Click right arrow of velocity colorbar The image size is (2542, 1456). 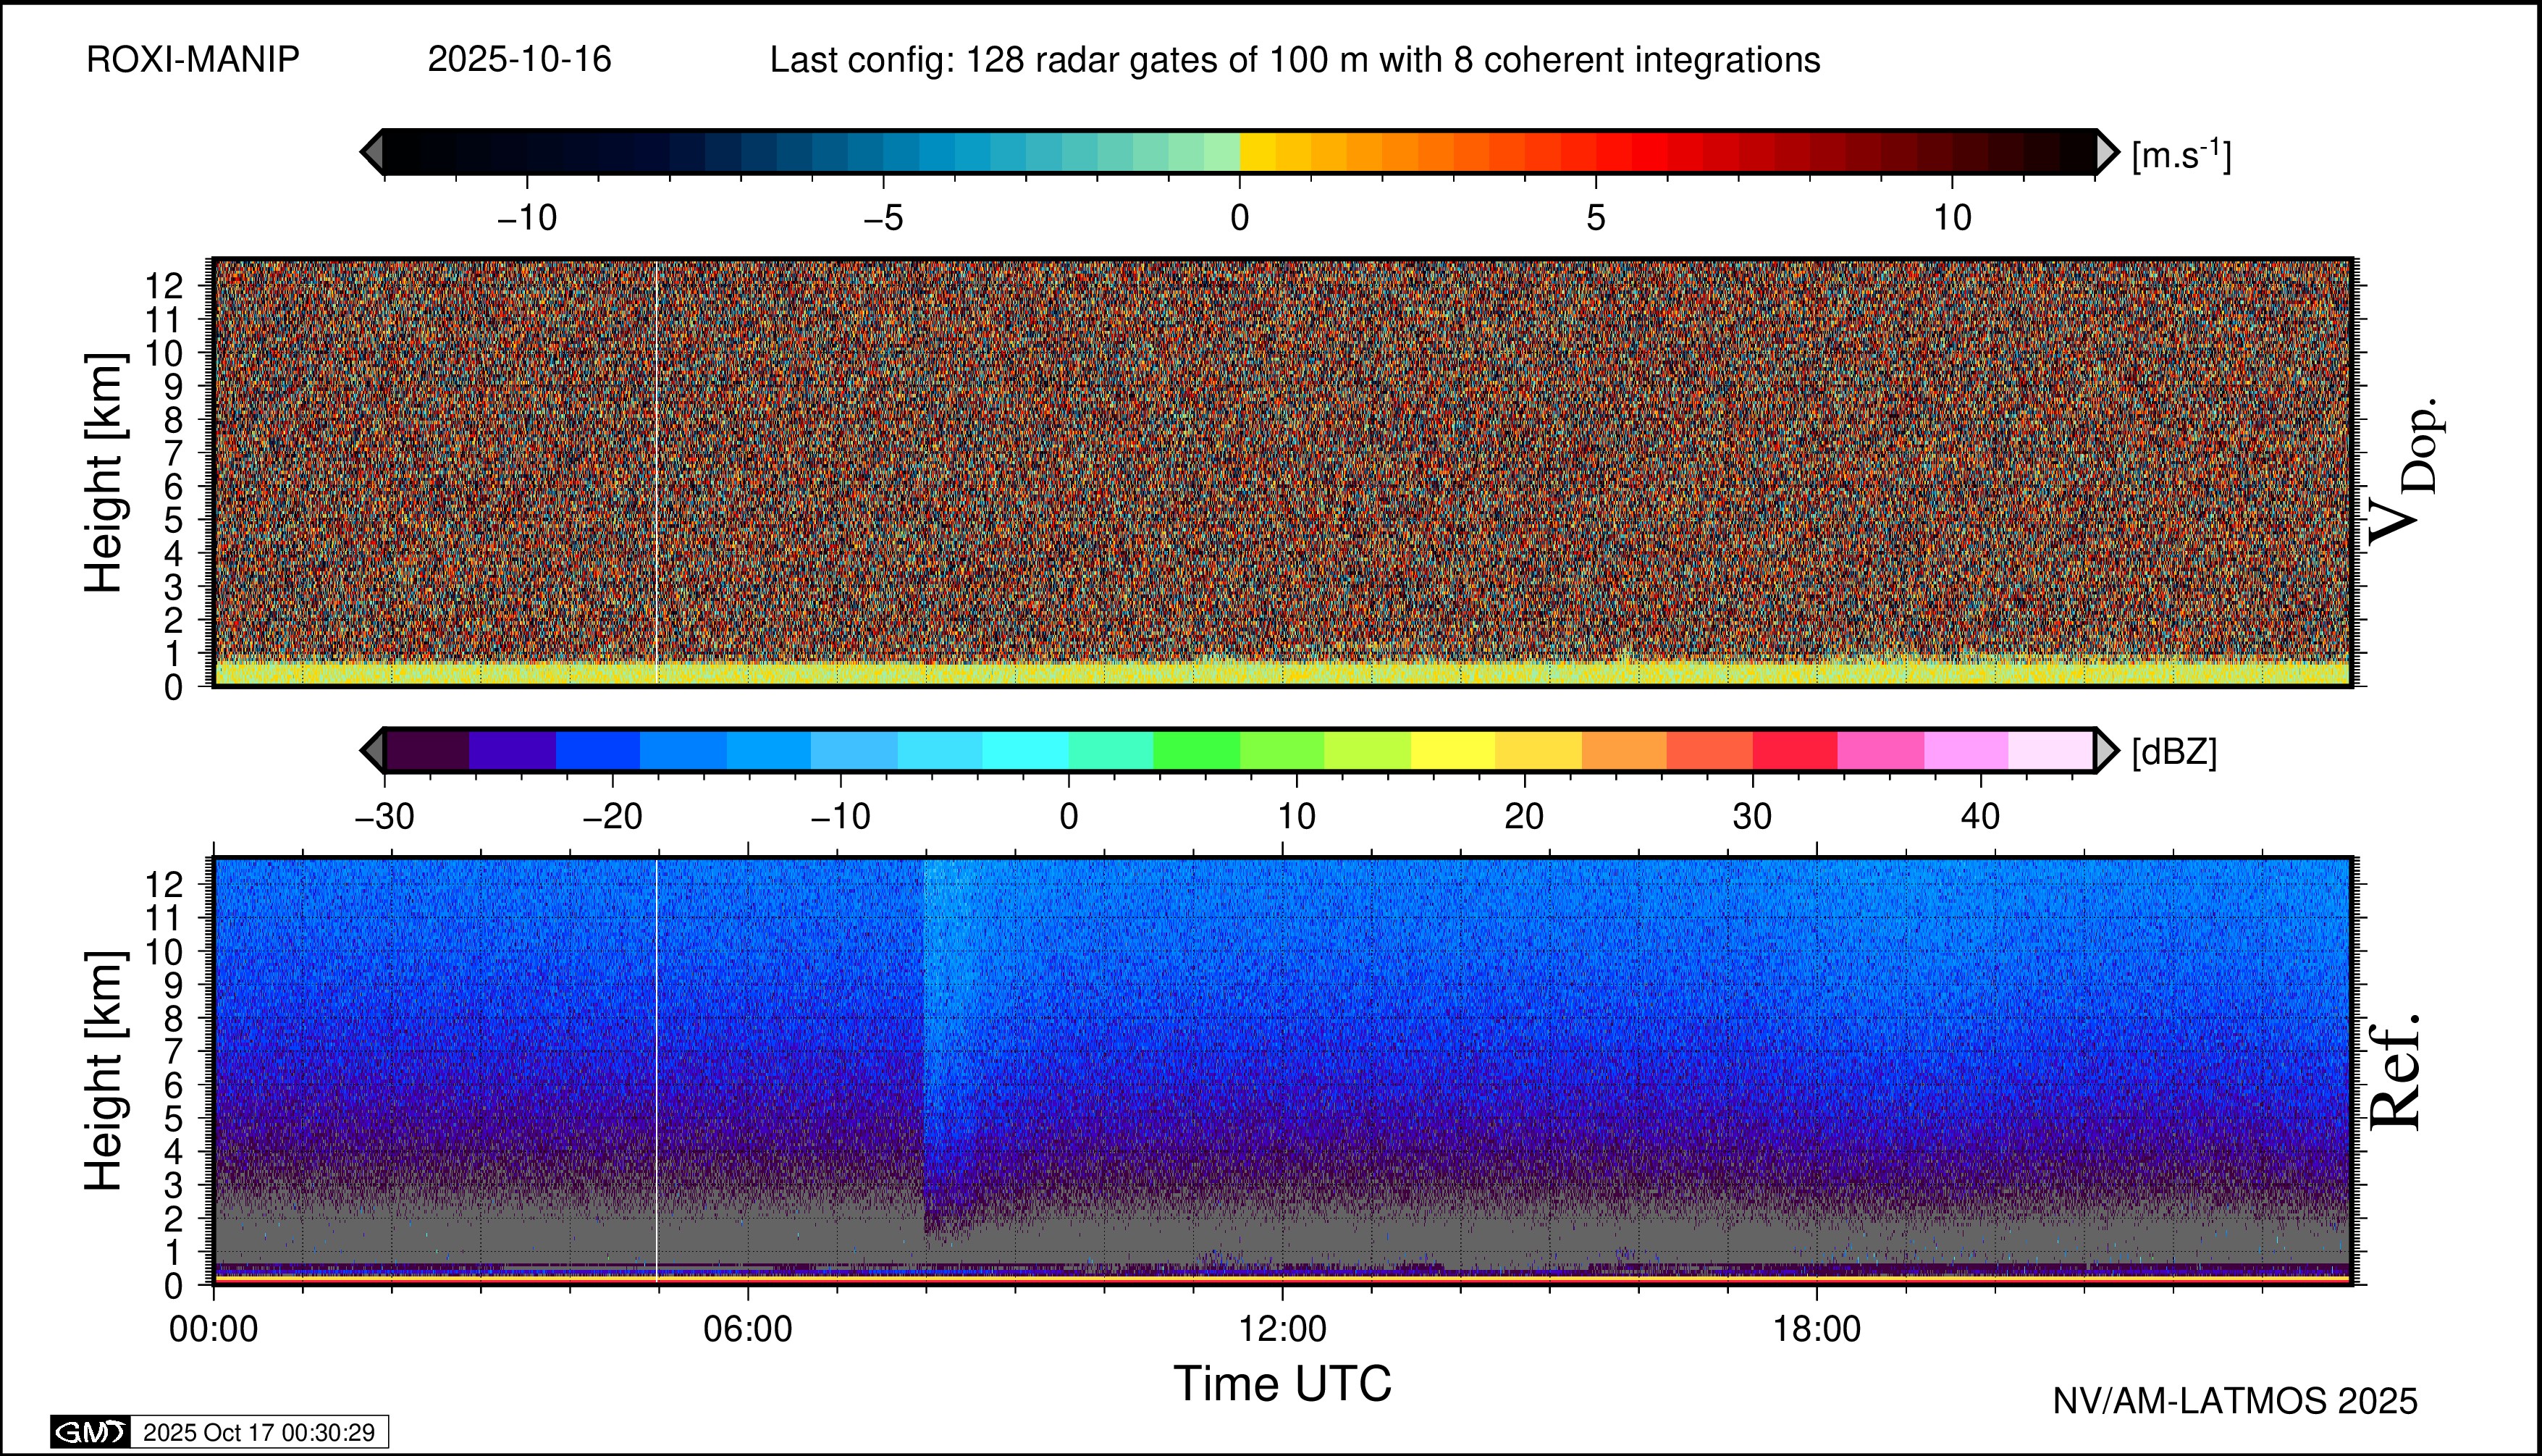[x=2106, y=152]
